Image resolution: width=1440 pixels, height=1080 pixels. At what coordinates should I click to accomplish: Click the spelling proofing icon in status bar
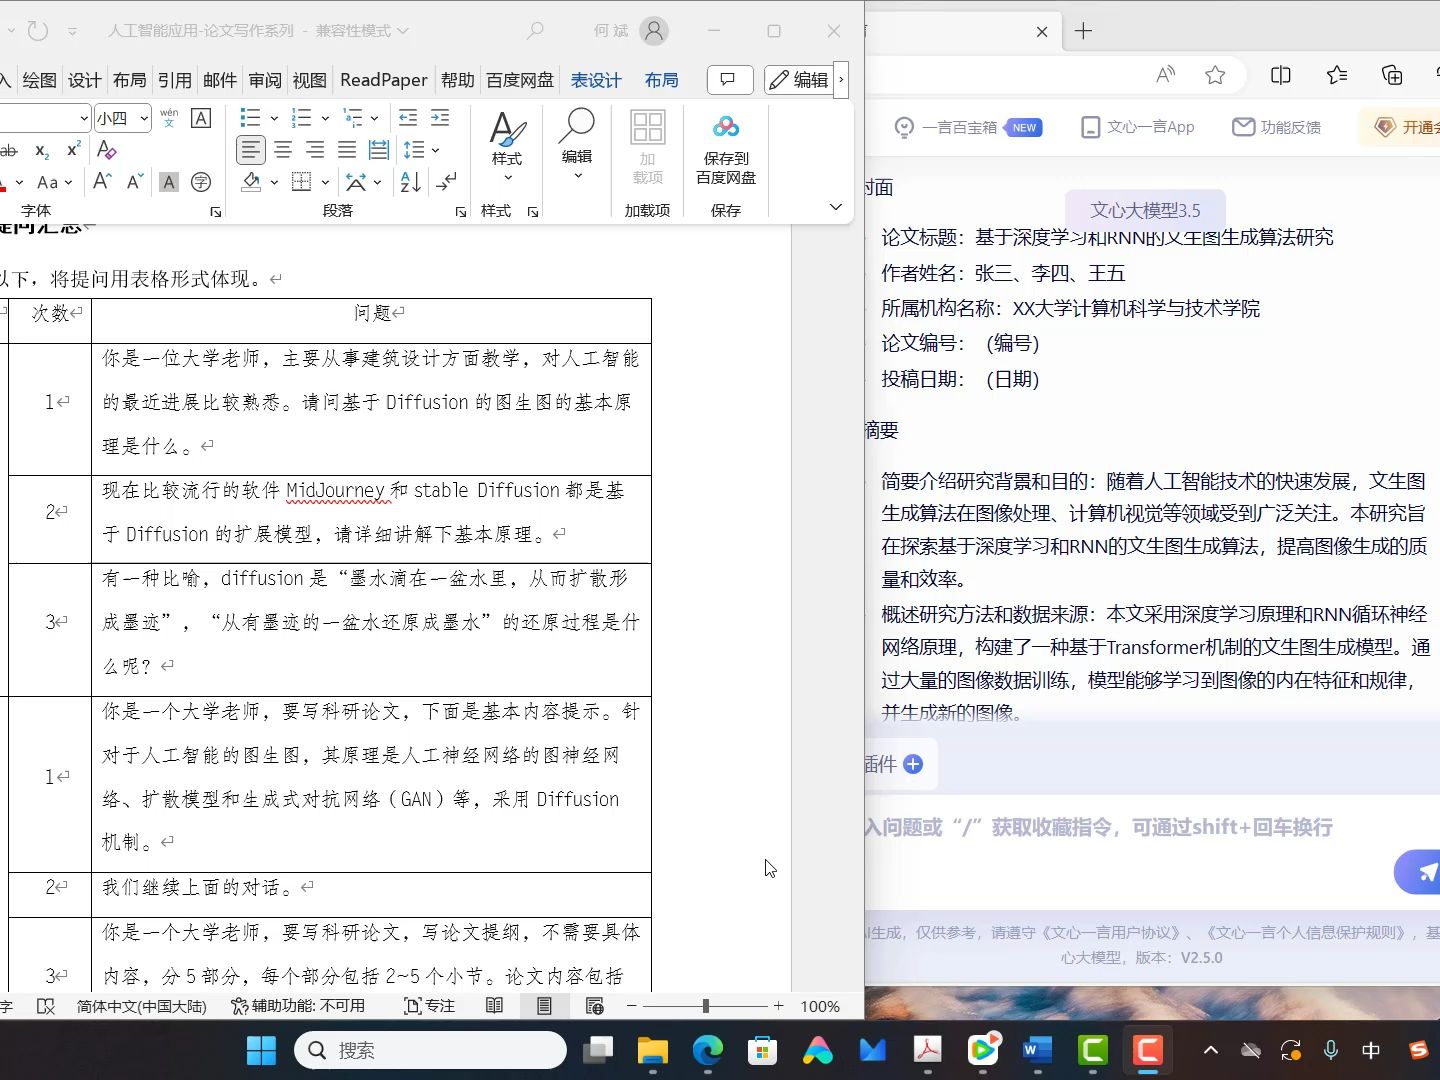tap(46, 1006)
